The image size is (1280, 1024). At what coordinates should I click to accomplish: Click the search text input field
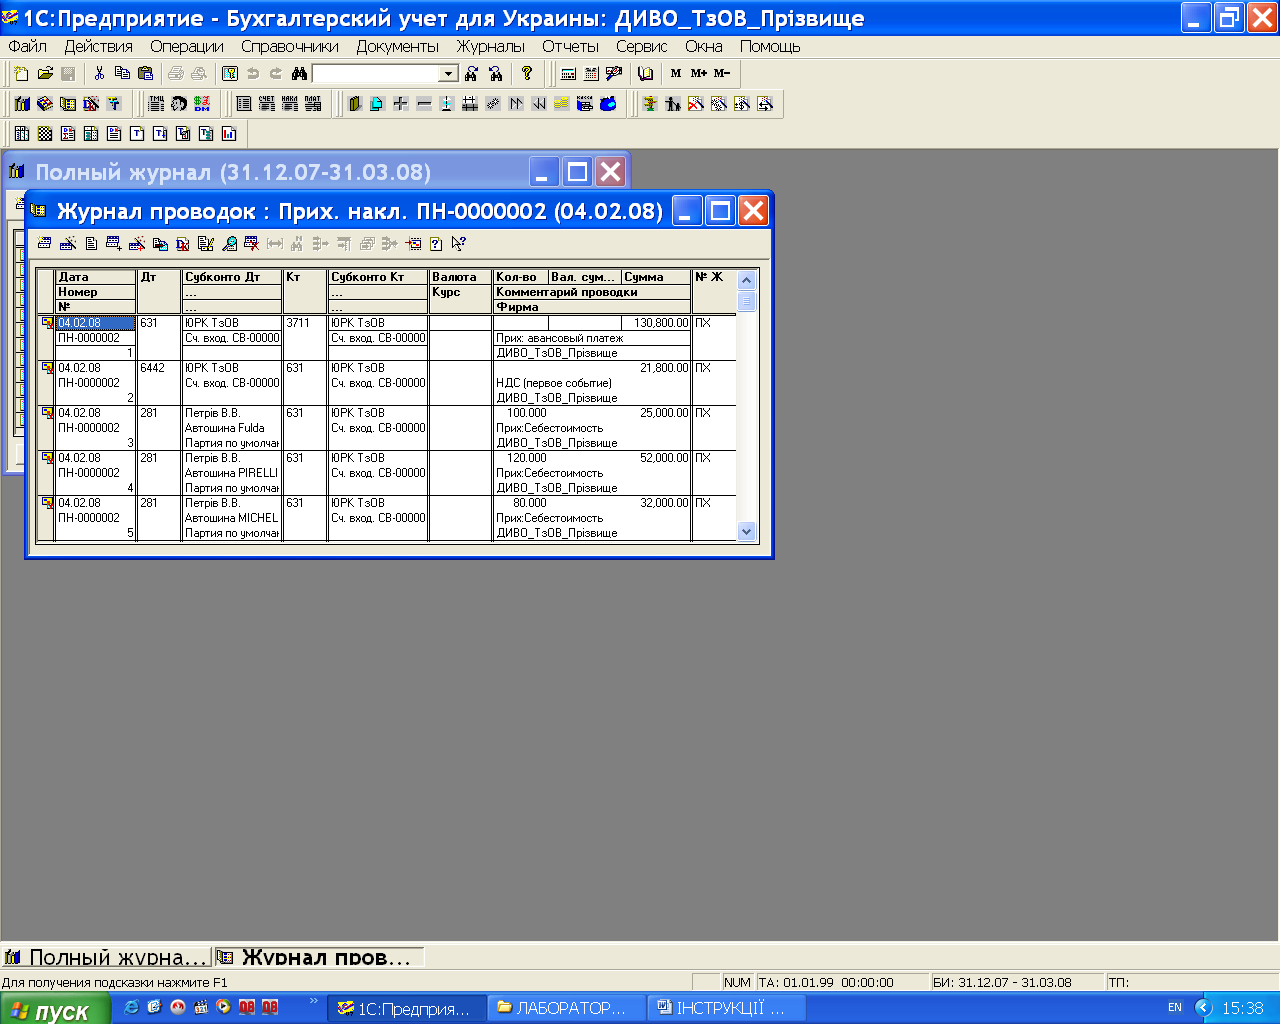pos(377,73)
